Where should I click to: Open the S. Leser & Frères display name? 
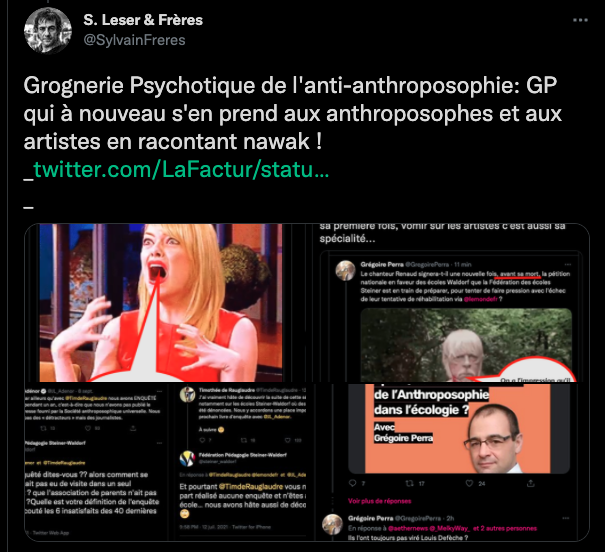click(143, 20)
